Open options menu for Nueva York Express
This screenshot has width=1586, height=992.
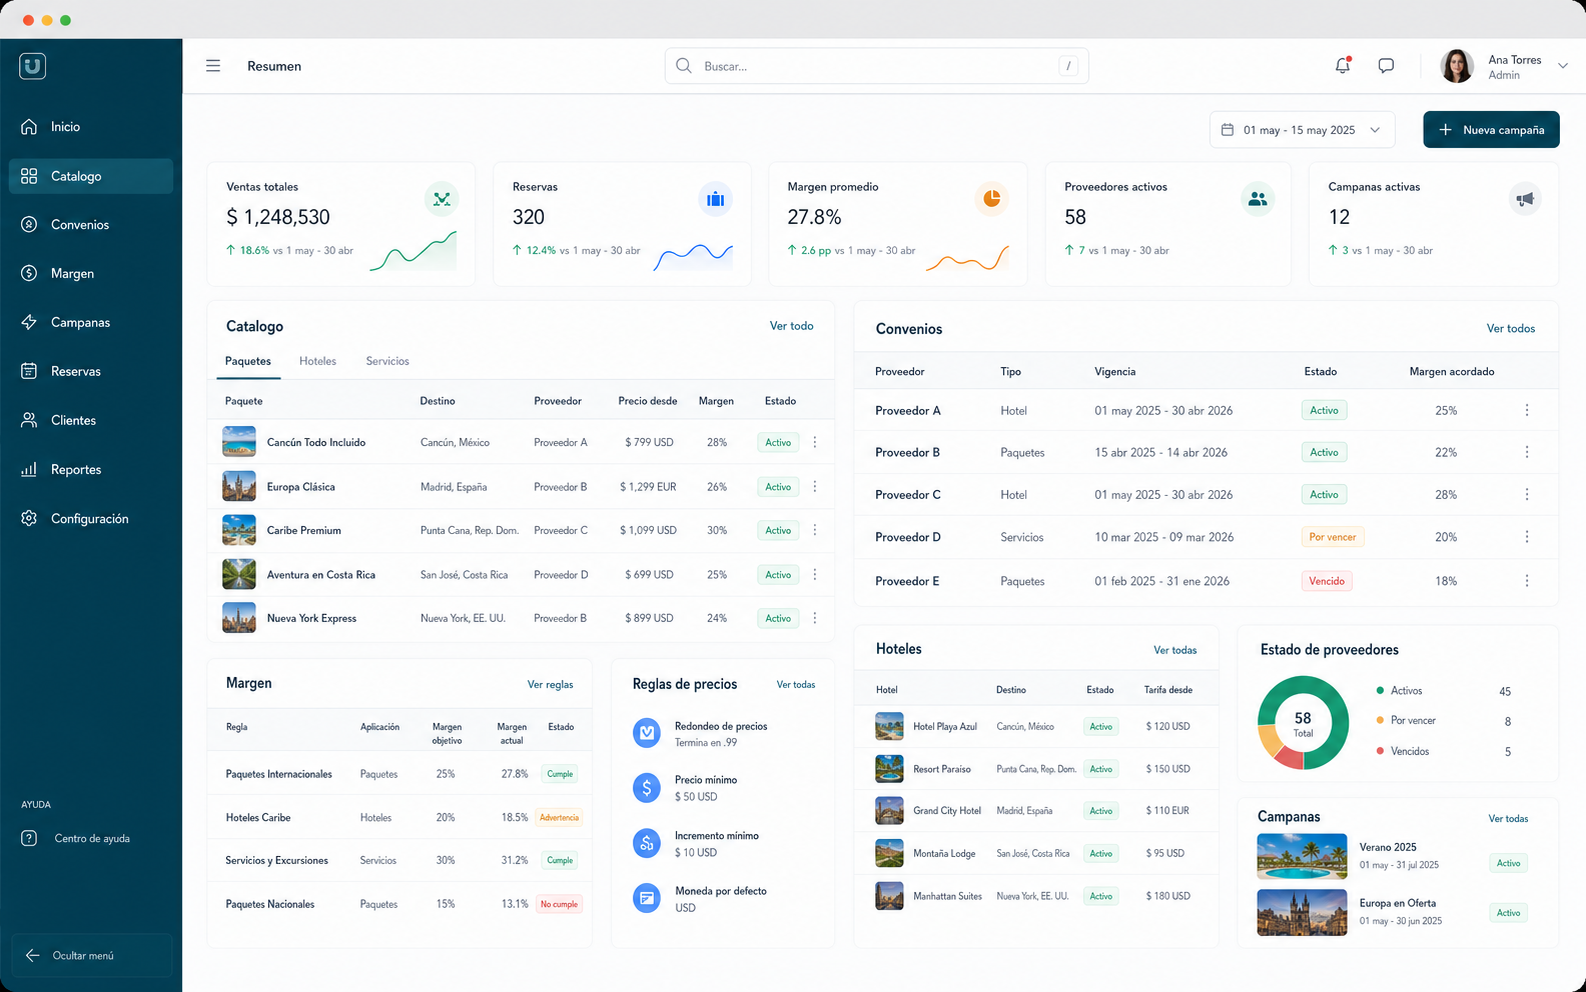pos(815,618)
